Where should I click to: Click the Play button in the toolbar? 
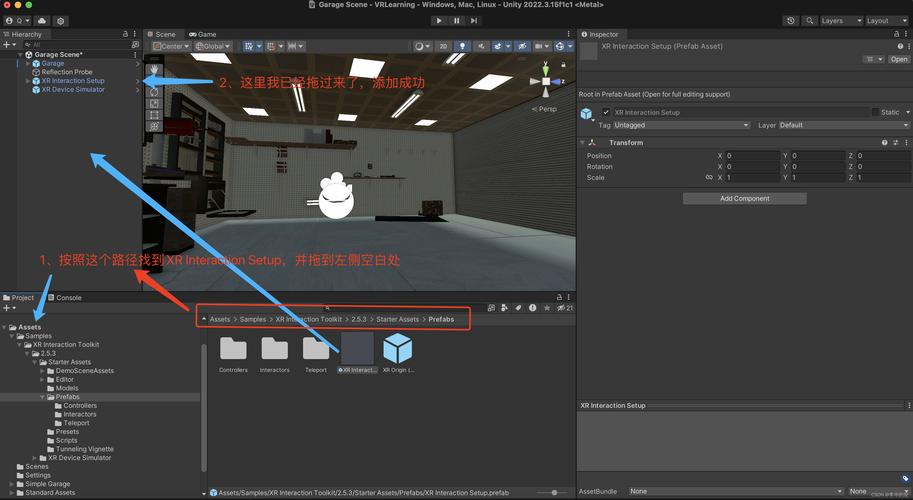click(x=439, y=20)
